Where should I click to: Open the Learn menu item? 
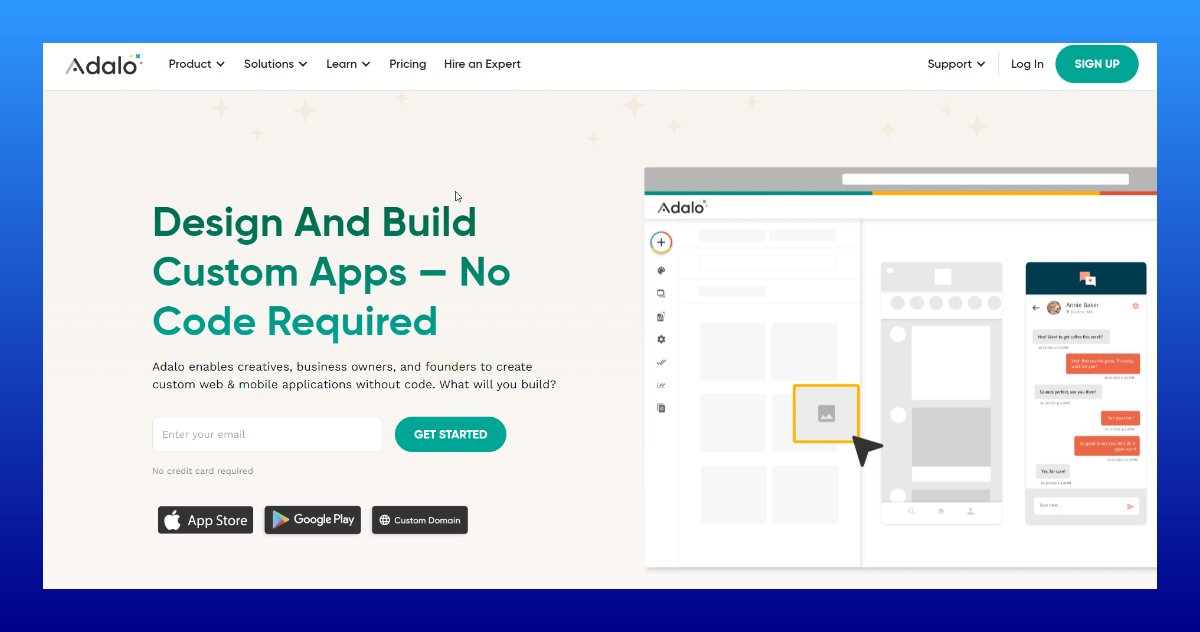(347, 64)
